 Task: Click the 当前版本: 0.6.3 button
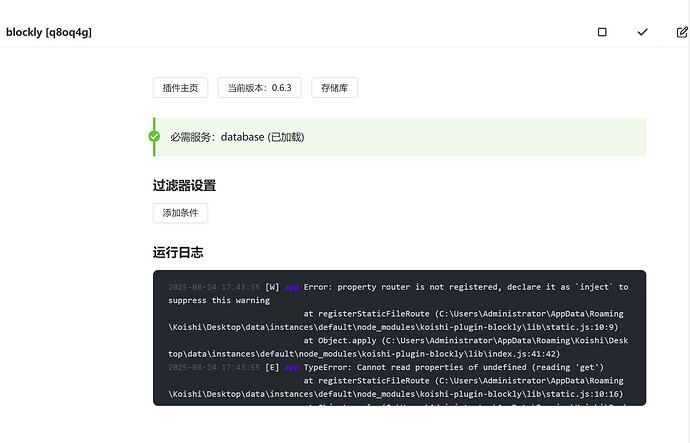pyautogui.click(x=259, y=88)
